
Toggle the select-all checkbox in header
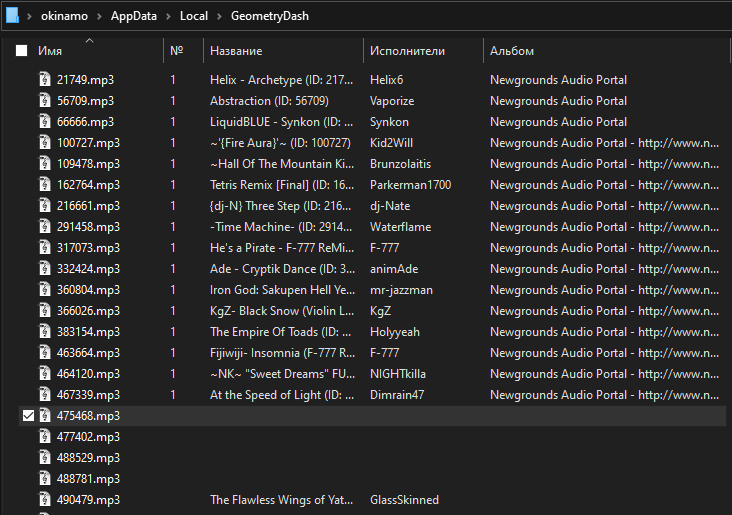point(21,50)
